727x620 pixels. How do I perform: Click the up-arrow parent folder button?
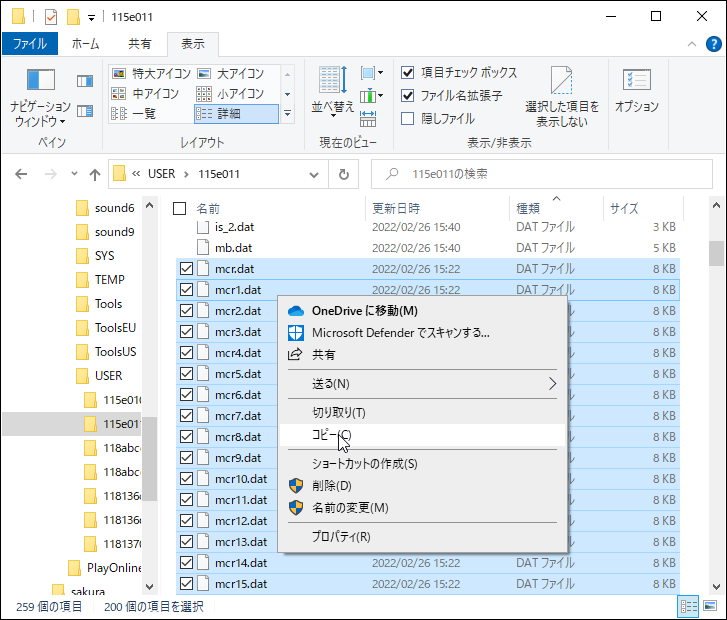point(95,174)
